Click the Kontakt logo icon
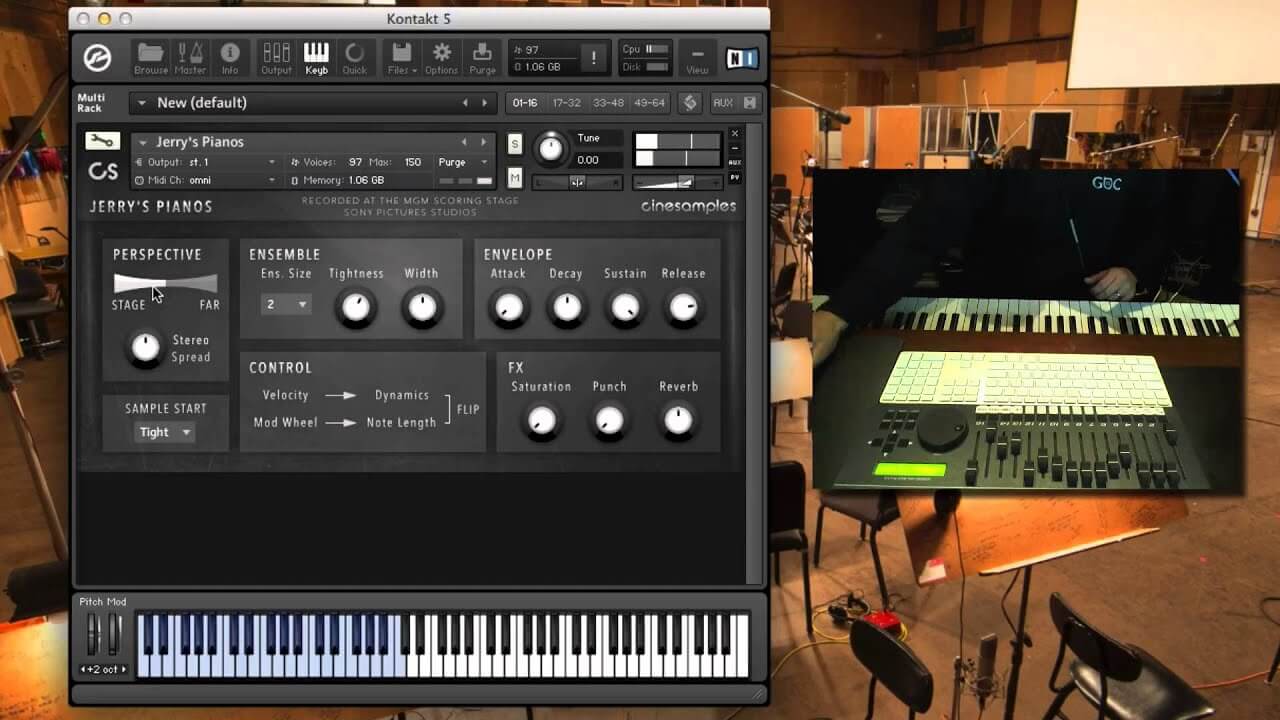1280x720 pixels. [x=98, y=57]
